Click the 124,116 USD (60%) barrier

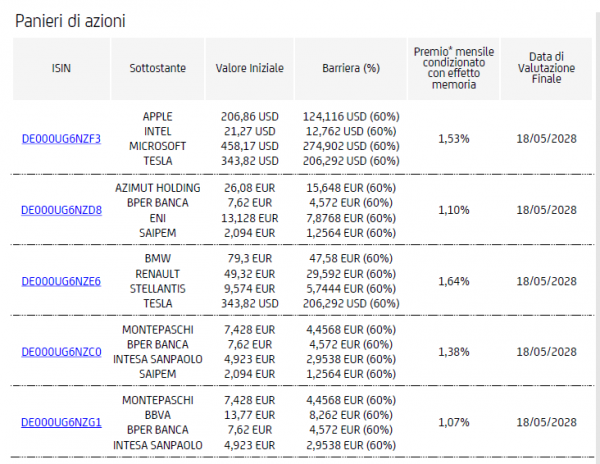coord(351,117)
